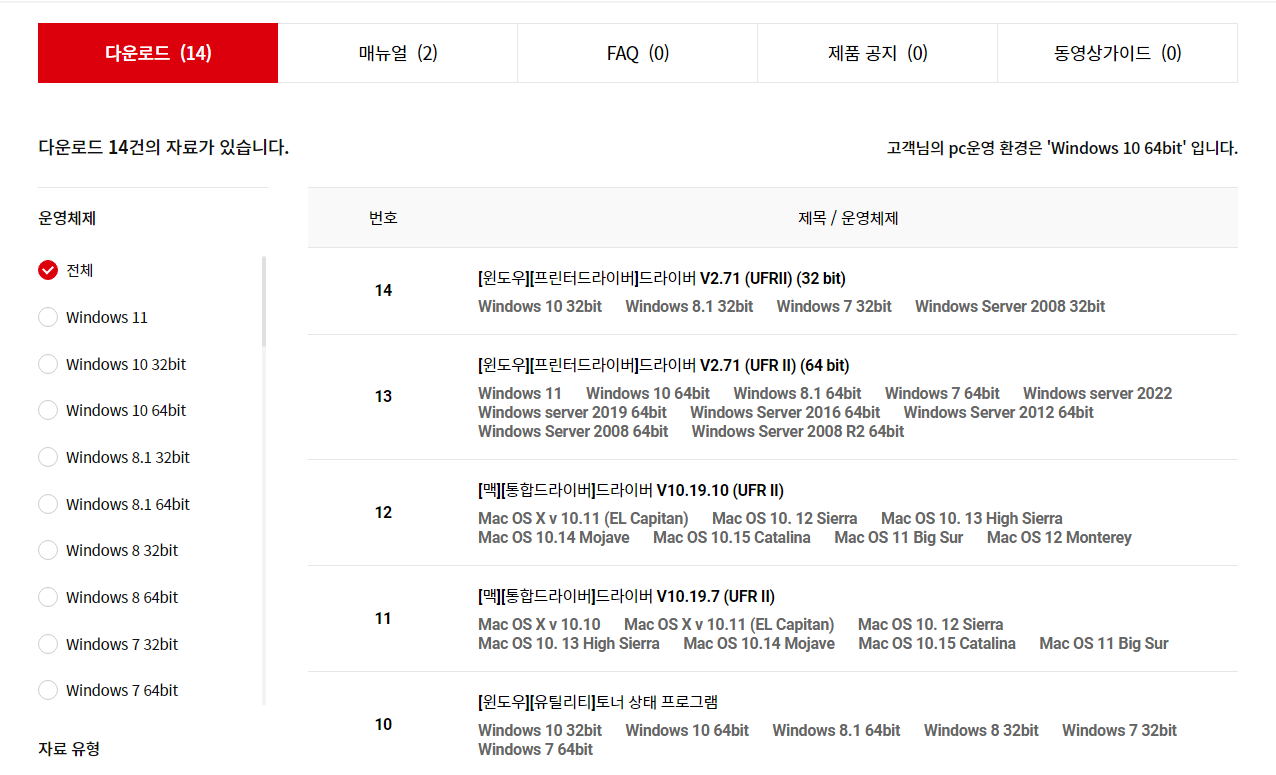Open Mac driver V10.19.7 (UFR II) entry
This screenshot has height=775, width=1276.
pyautogui.click(x=626, y=596)
